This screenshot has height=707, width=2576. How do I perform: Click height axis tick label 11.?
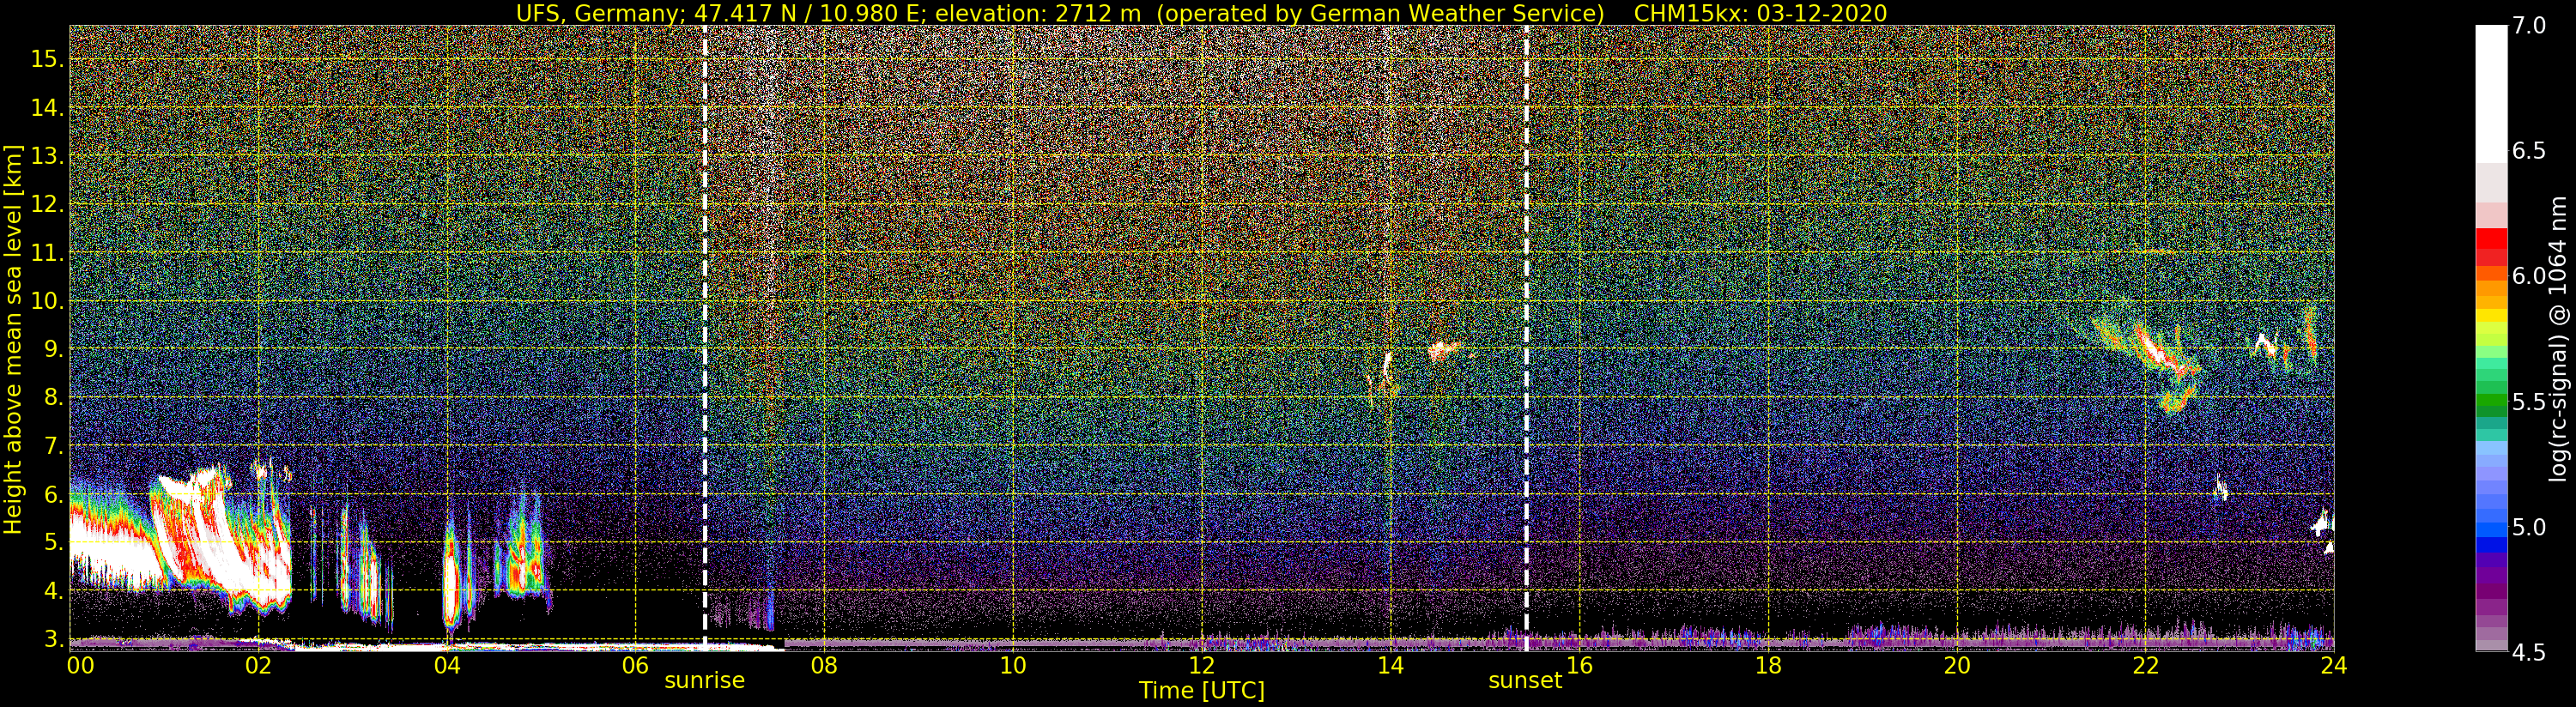47,253
